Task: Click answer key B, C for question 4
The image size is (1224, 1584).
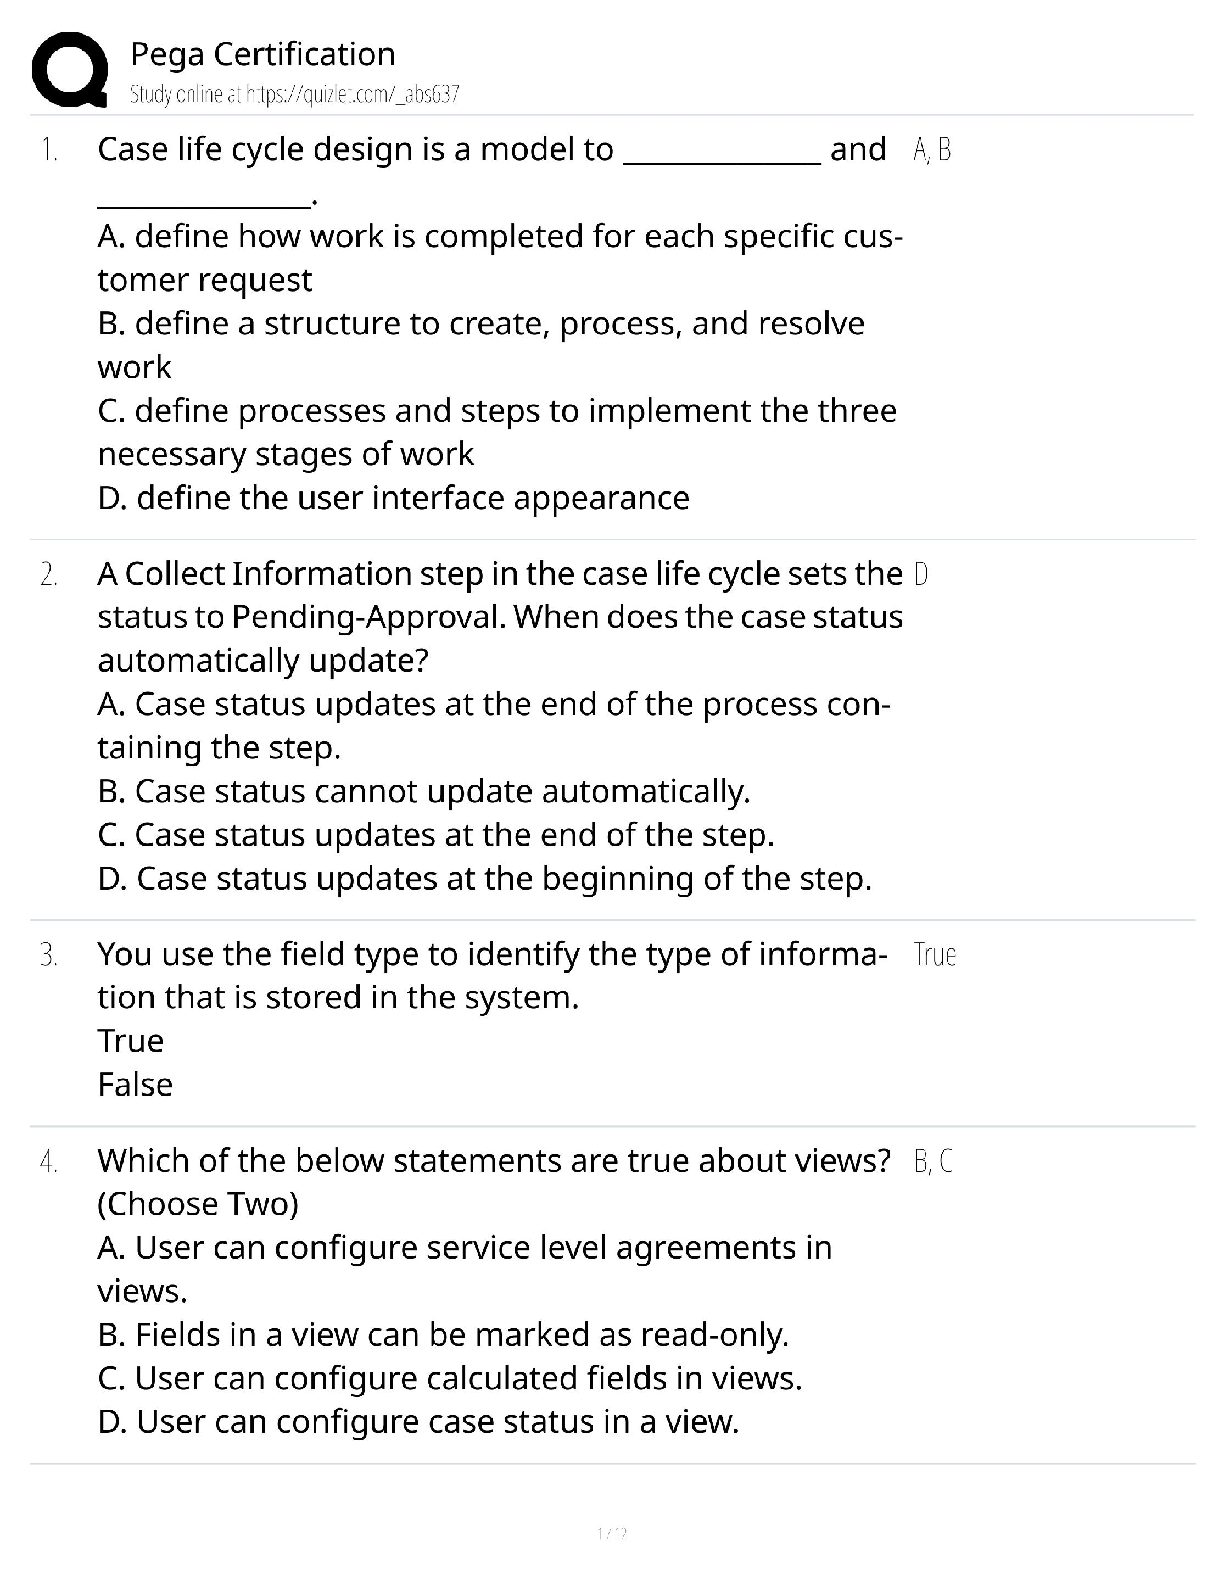Action: coord(933,1161)
